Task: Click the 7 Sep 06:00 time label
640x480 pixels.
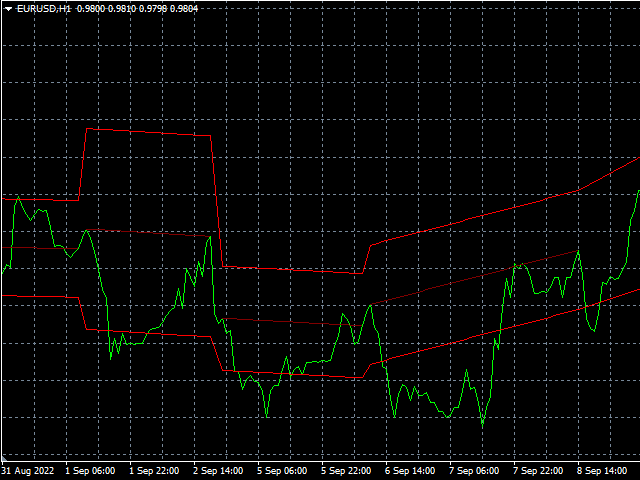Action: coord(474,470)
